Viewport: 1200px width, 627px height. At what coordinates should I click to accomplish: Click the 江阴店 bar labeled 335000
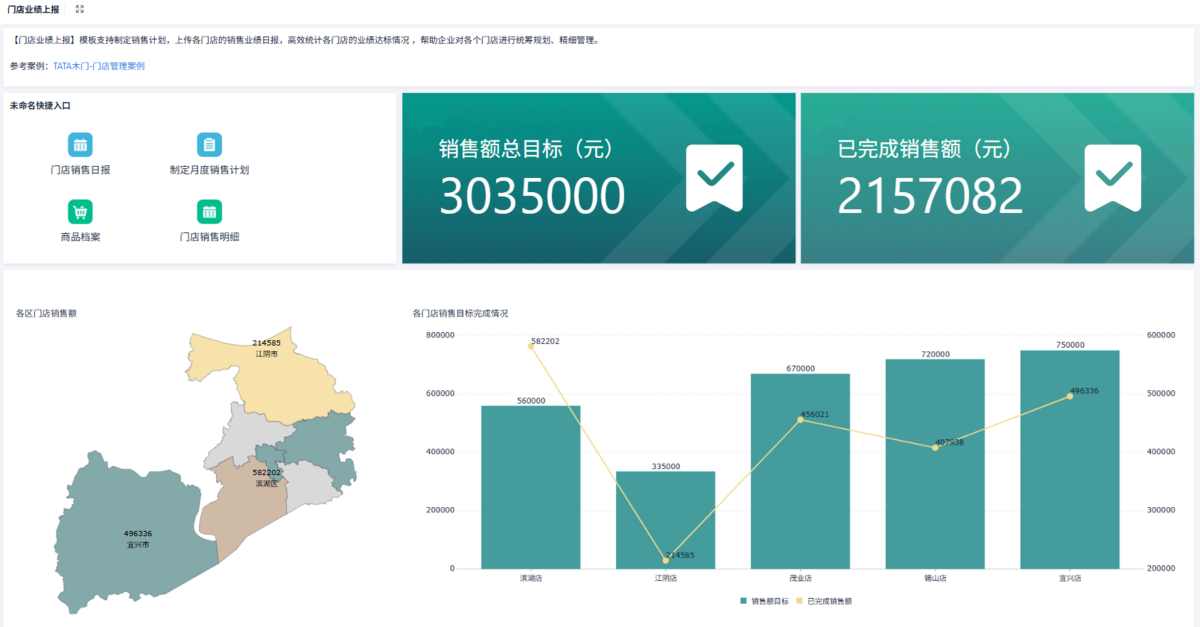click(x=665, y=520)
